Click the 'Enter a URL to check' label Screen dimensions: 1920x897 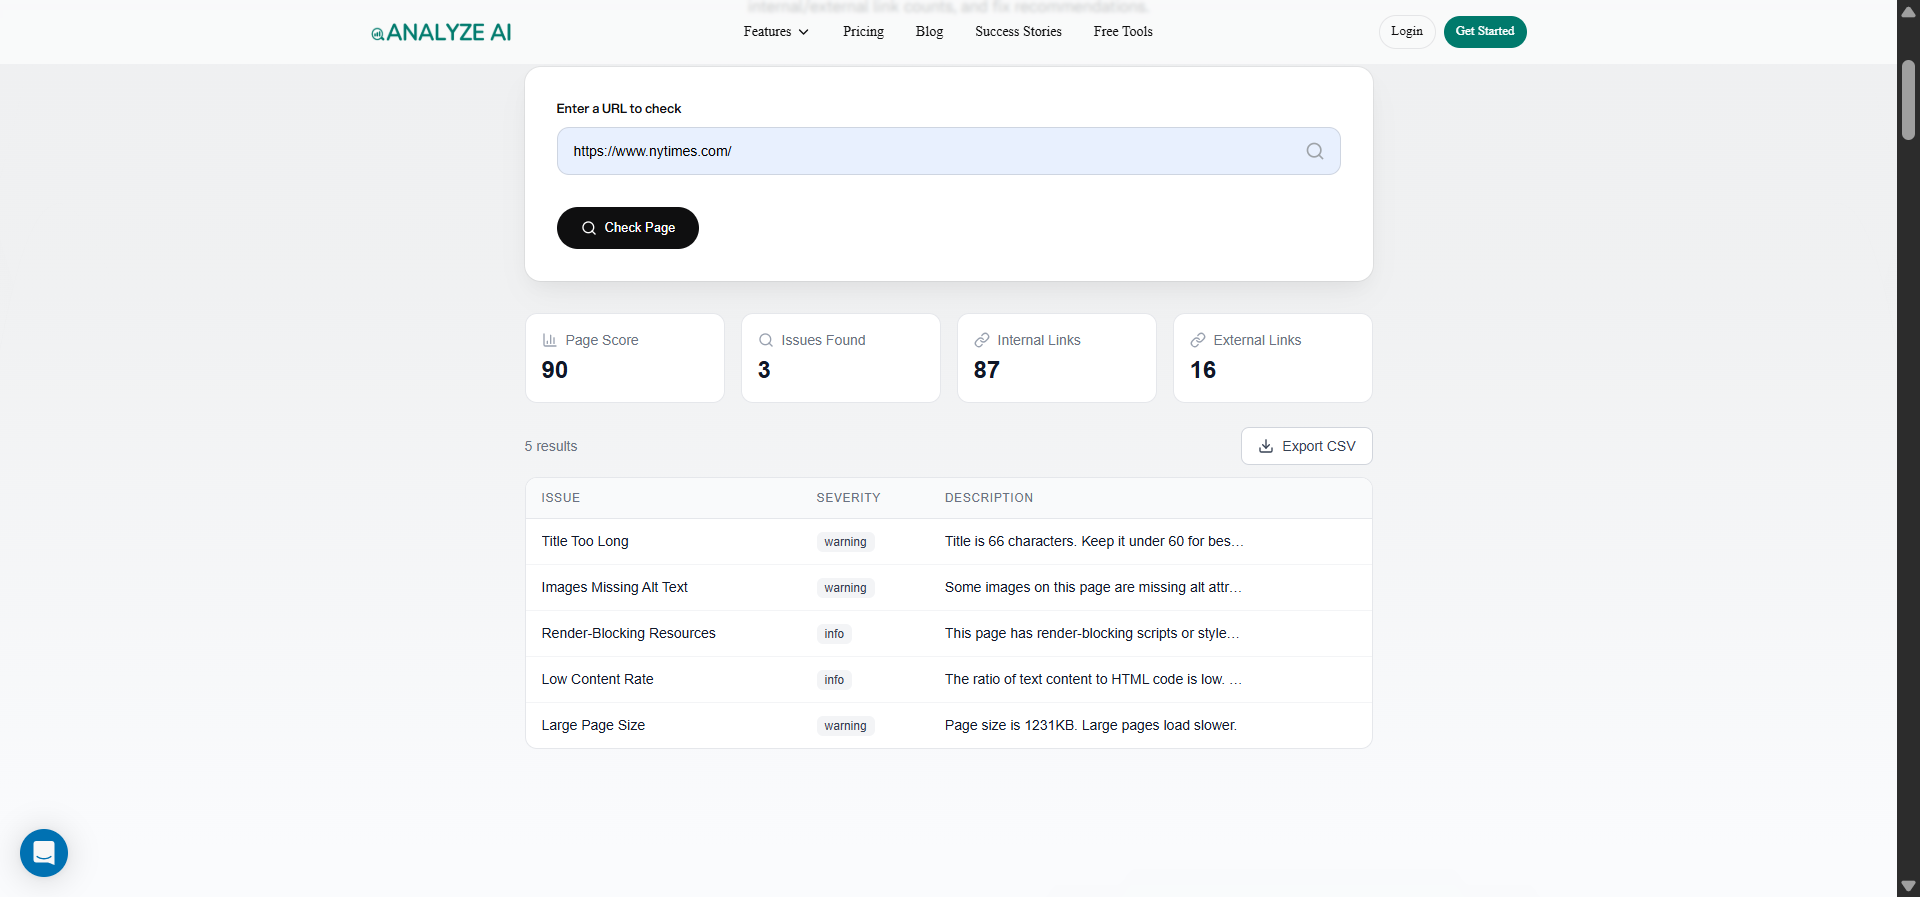point(619,108)
